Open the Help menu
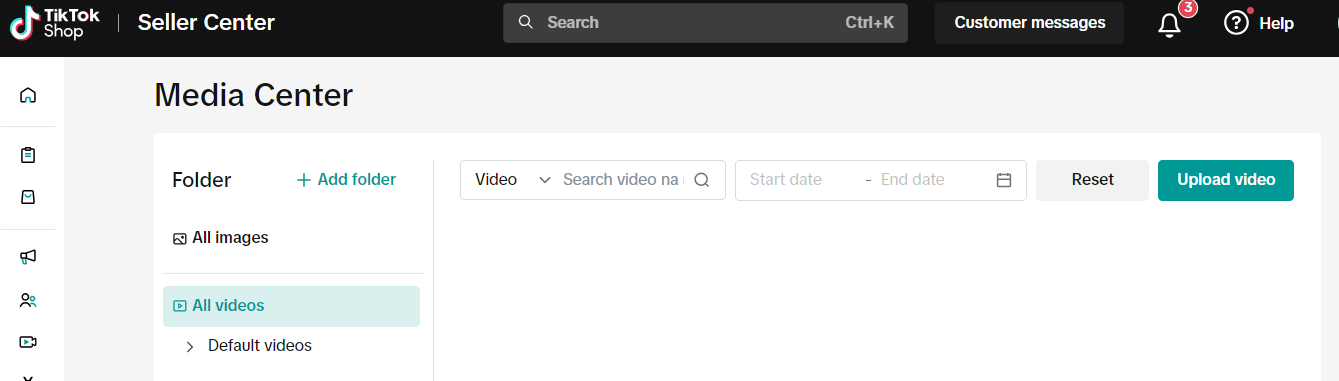Image resolution: width=1339 pixels, height=381 pixels. pyautogui.click(x=1259, y=23)
